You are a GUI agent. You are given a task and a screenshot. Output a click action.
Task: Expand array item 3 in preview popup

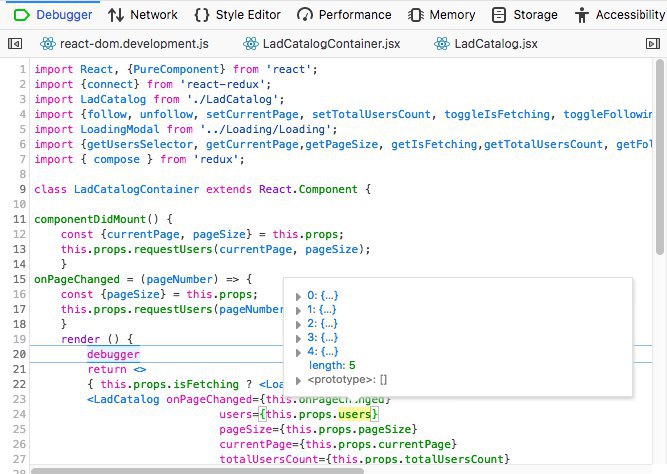click(299, 338)
